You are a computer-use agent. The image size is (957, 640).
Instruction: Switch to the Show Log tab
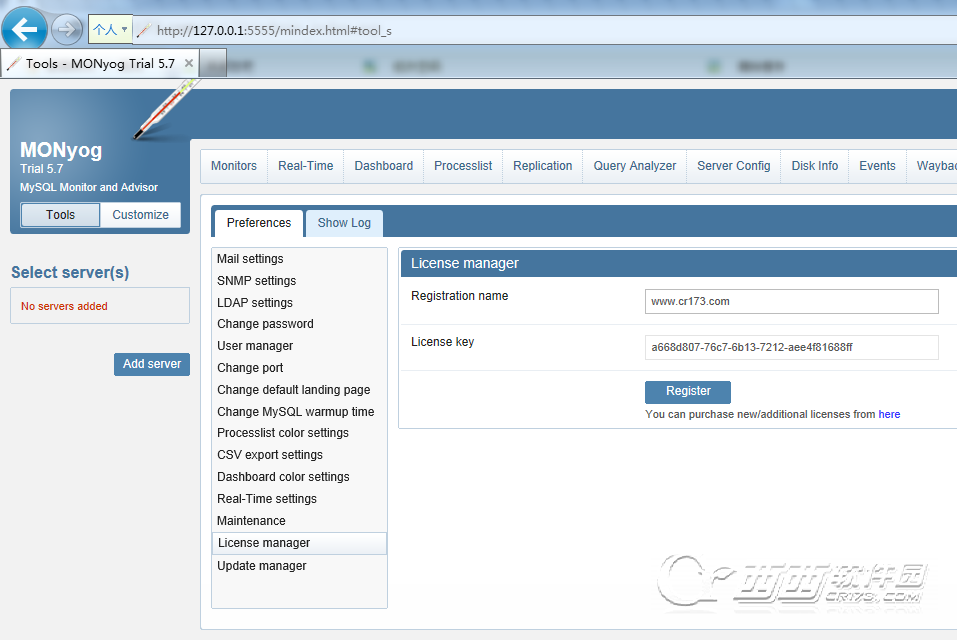[x=344, y=223]
